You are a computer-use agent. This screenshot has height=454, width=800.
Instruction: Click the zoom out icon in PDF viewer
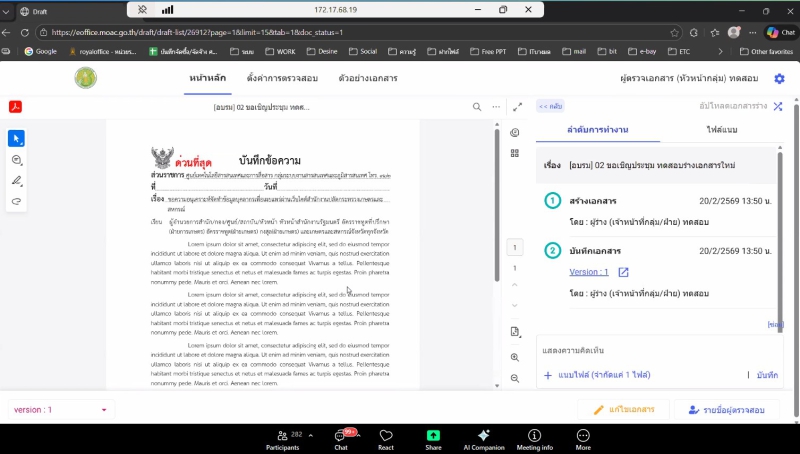click(515, 378)
